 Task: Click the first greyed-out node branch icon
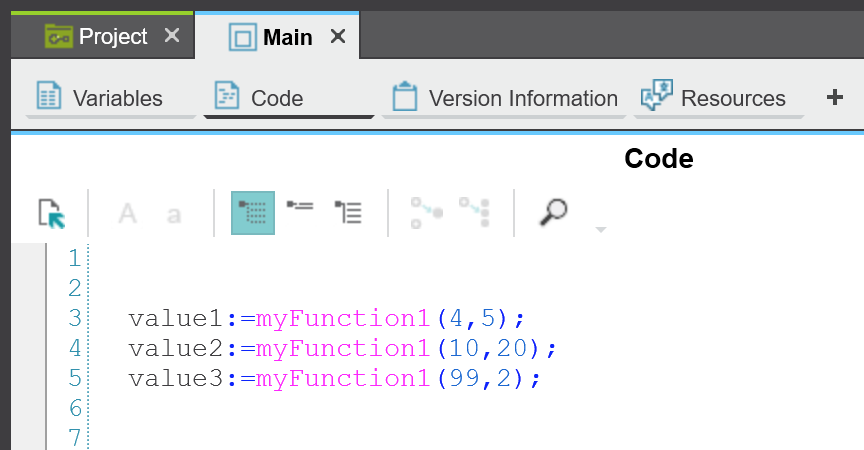point(427,213)
